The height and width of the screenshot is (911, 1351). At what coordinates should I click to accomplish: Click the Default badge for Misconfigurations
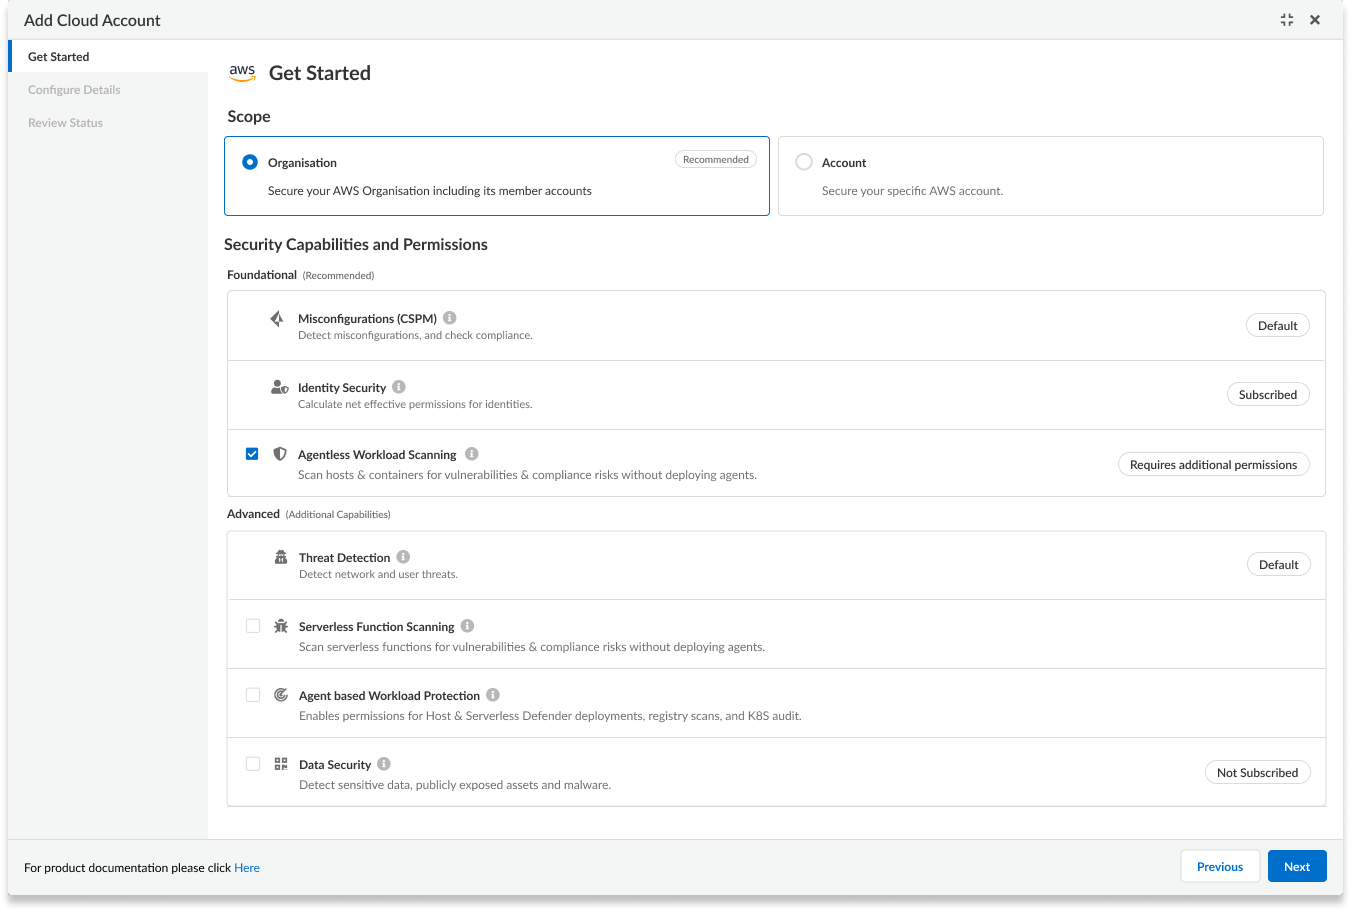(1278, 326)
